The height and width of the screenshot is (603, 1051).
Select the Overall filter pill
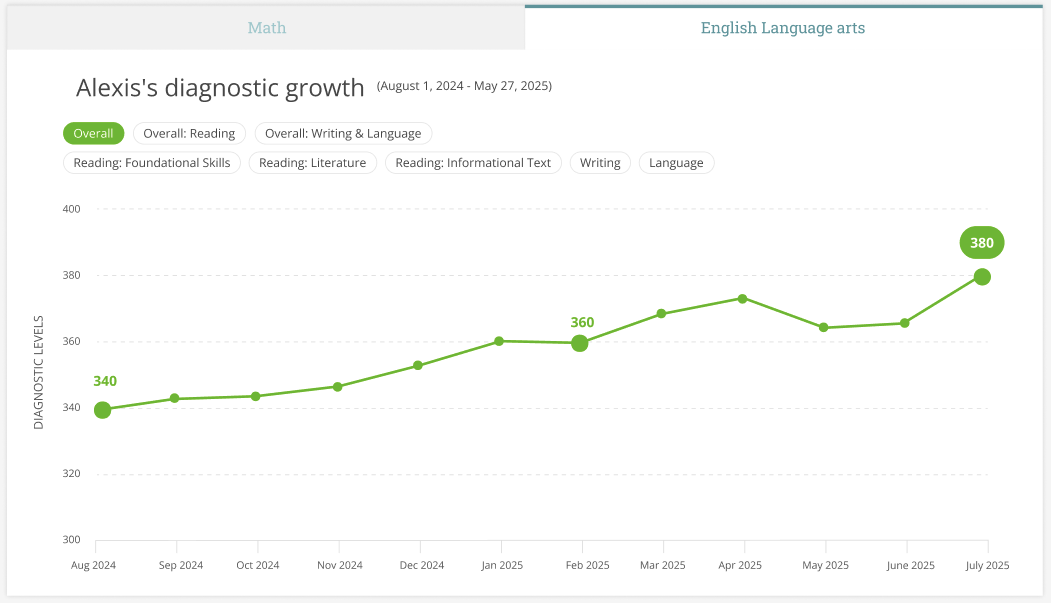click(93, 133)
